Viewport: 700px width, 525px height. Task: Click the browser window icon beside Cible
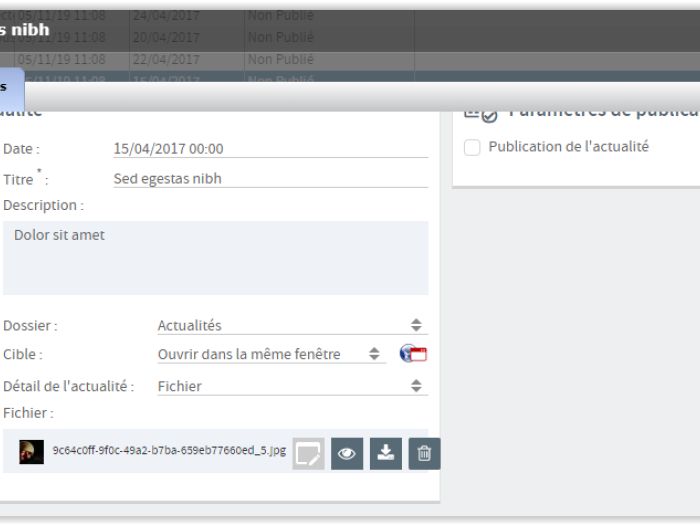click(x=413, y=354)
